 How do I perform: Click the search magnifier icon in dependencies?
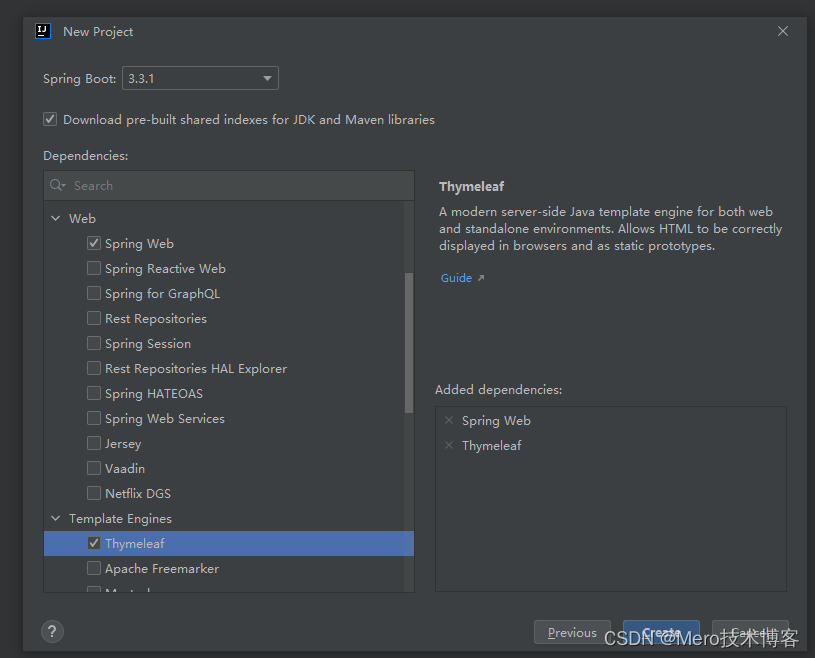tap(57, 185)
